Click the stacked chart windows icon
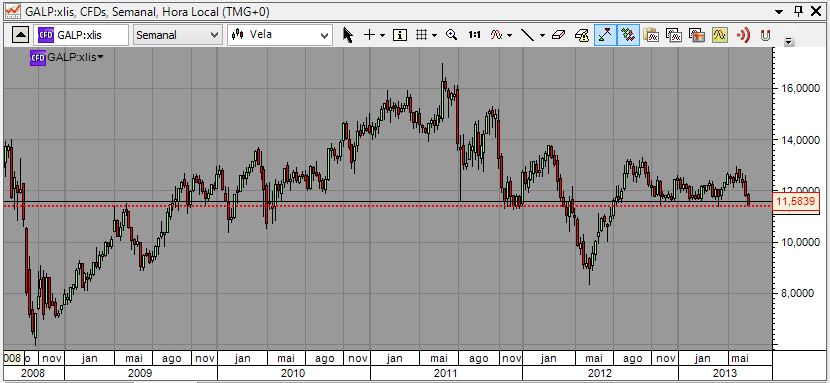 point(673,35)
